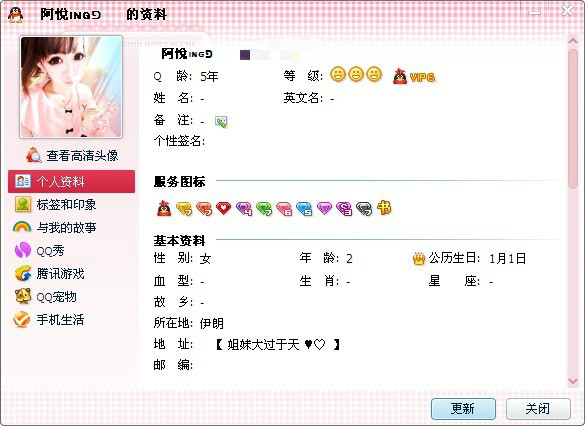Click the green diamond service icon

(264, 209)
